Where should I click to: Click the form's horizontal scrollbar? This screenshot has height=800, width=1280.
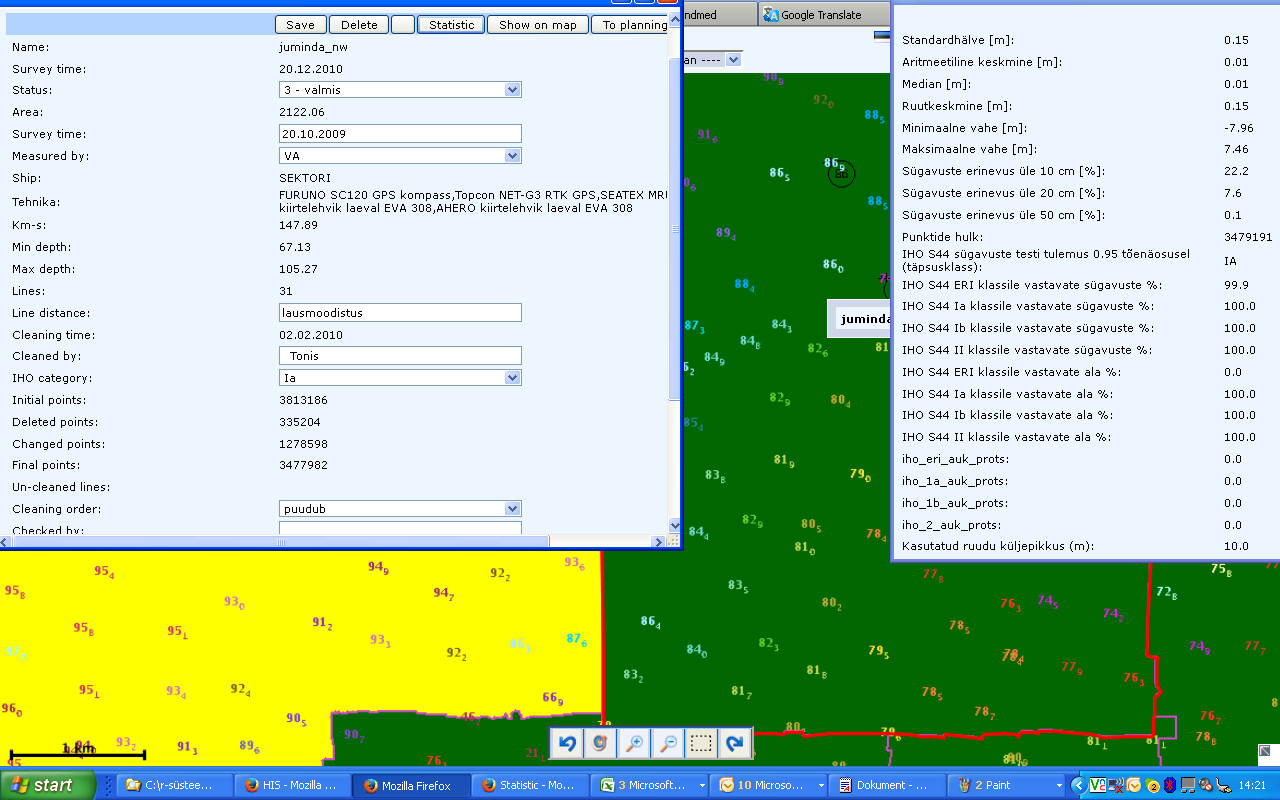[x=281, y=542]
